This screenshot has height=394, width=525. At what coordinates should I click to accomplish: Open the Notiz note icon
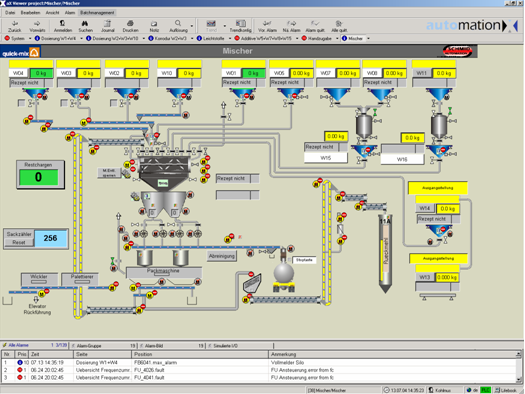pyautogui.click(x=154, y=24)
